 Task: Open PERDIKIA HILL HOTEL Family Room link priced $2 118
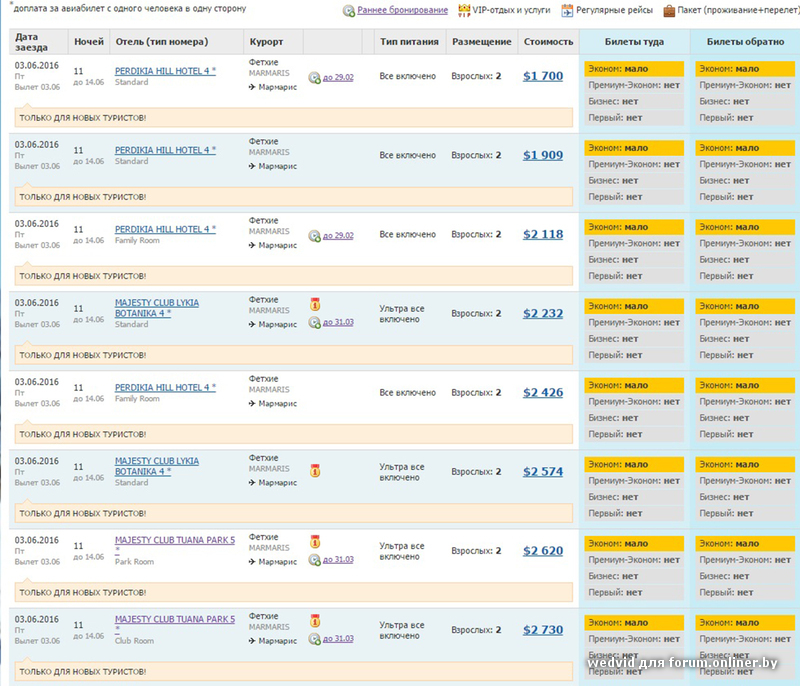pyautogui.click(x=165, y=230)
